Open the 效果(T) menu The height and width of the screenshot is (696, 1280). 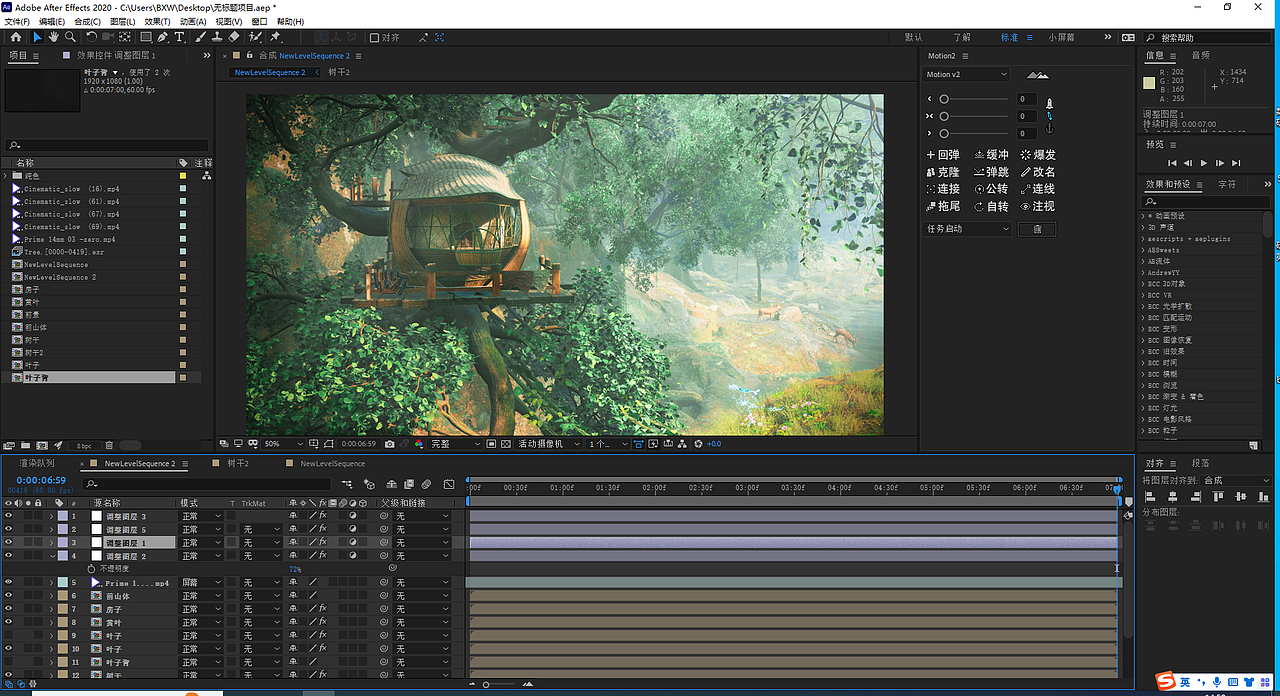(158, 21)
